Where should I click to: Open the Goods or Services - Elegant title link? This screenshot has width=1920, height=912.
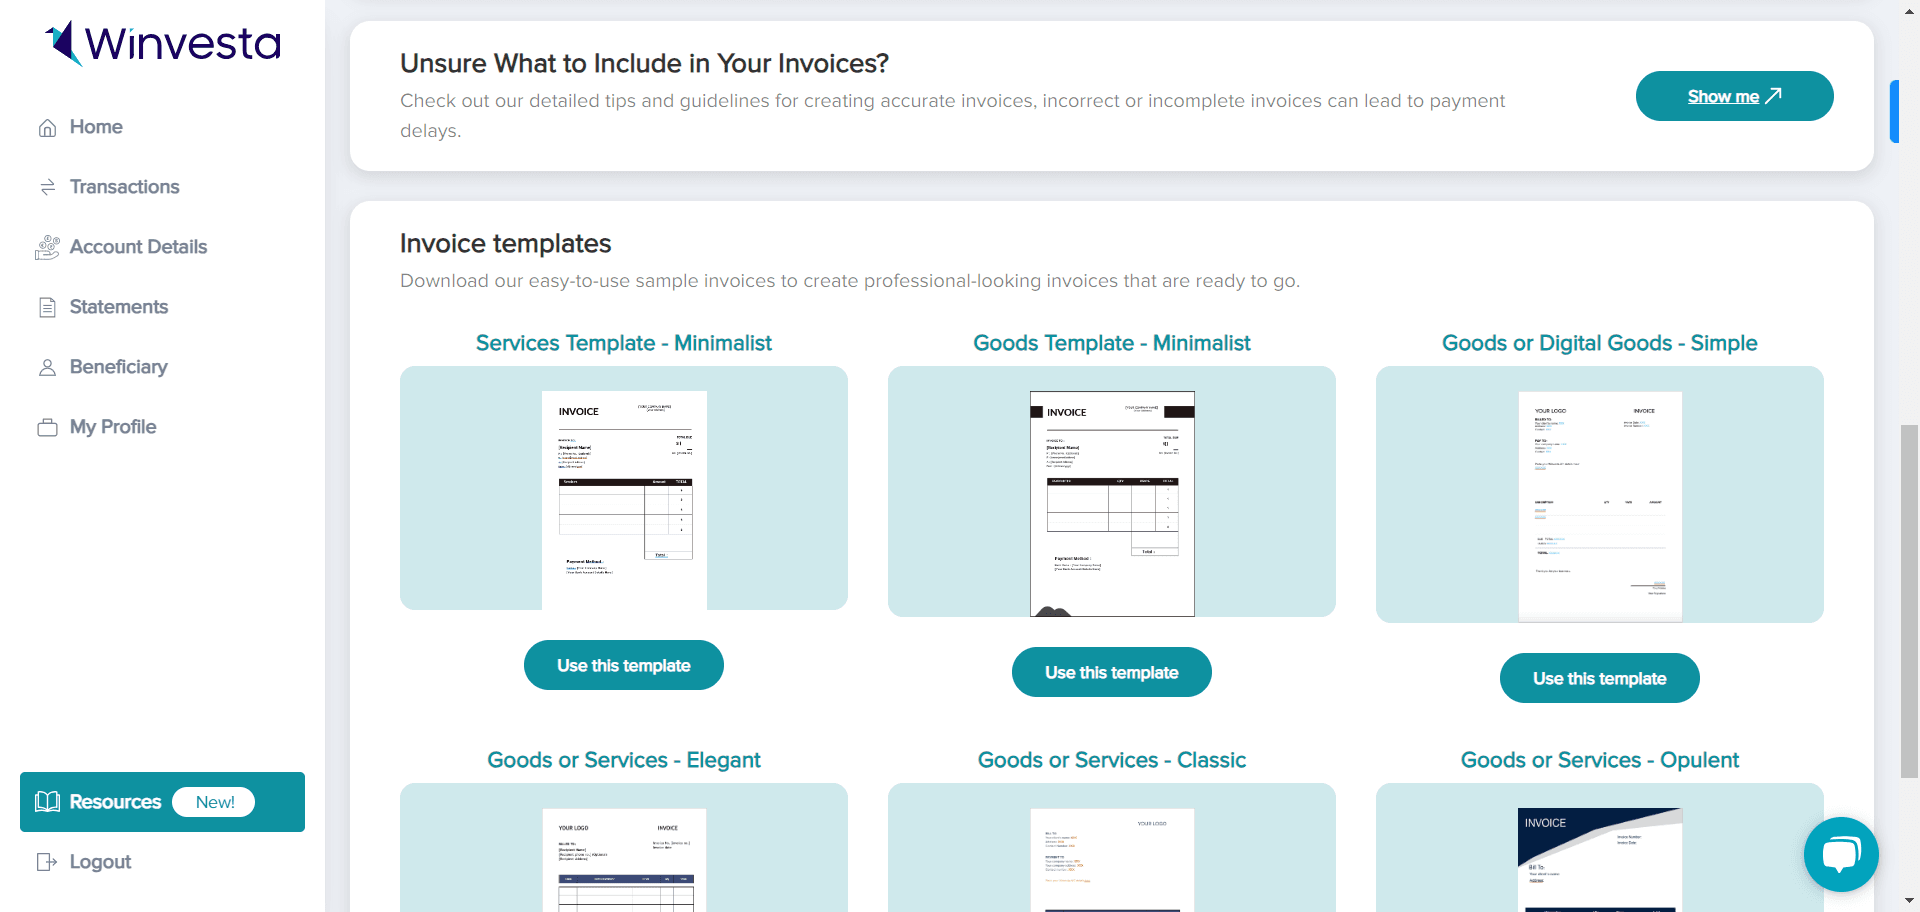(623, 760)
